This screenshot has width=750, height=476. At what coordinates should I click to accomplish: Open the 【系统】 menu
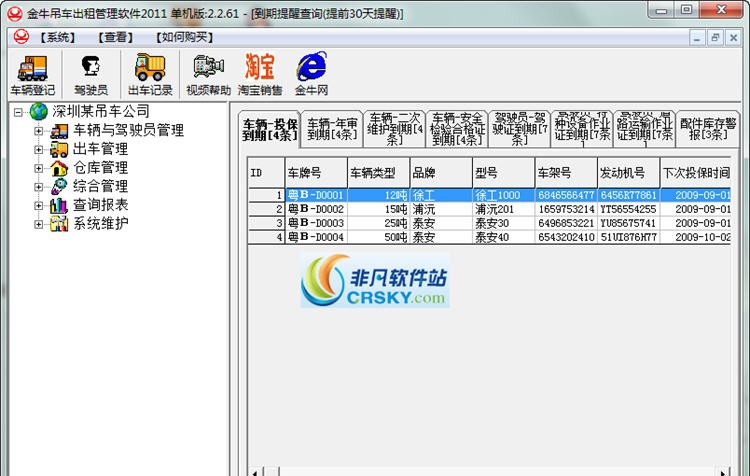[x=57, y=37]
